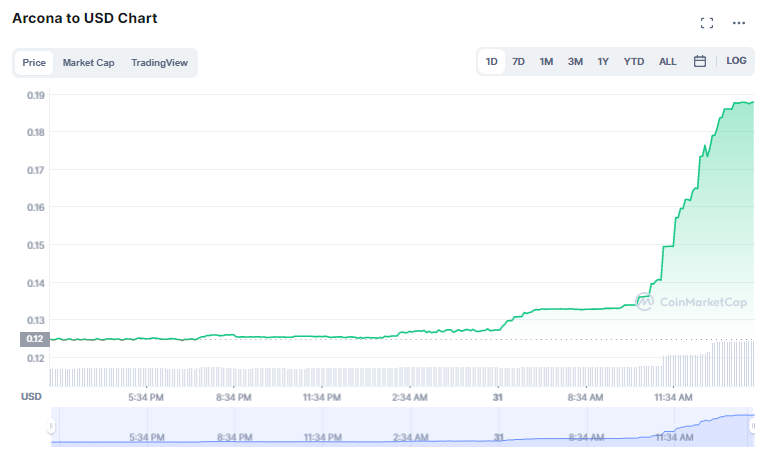Select the ALL time range
766x456 pixels.
(x=668, y=62)
